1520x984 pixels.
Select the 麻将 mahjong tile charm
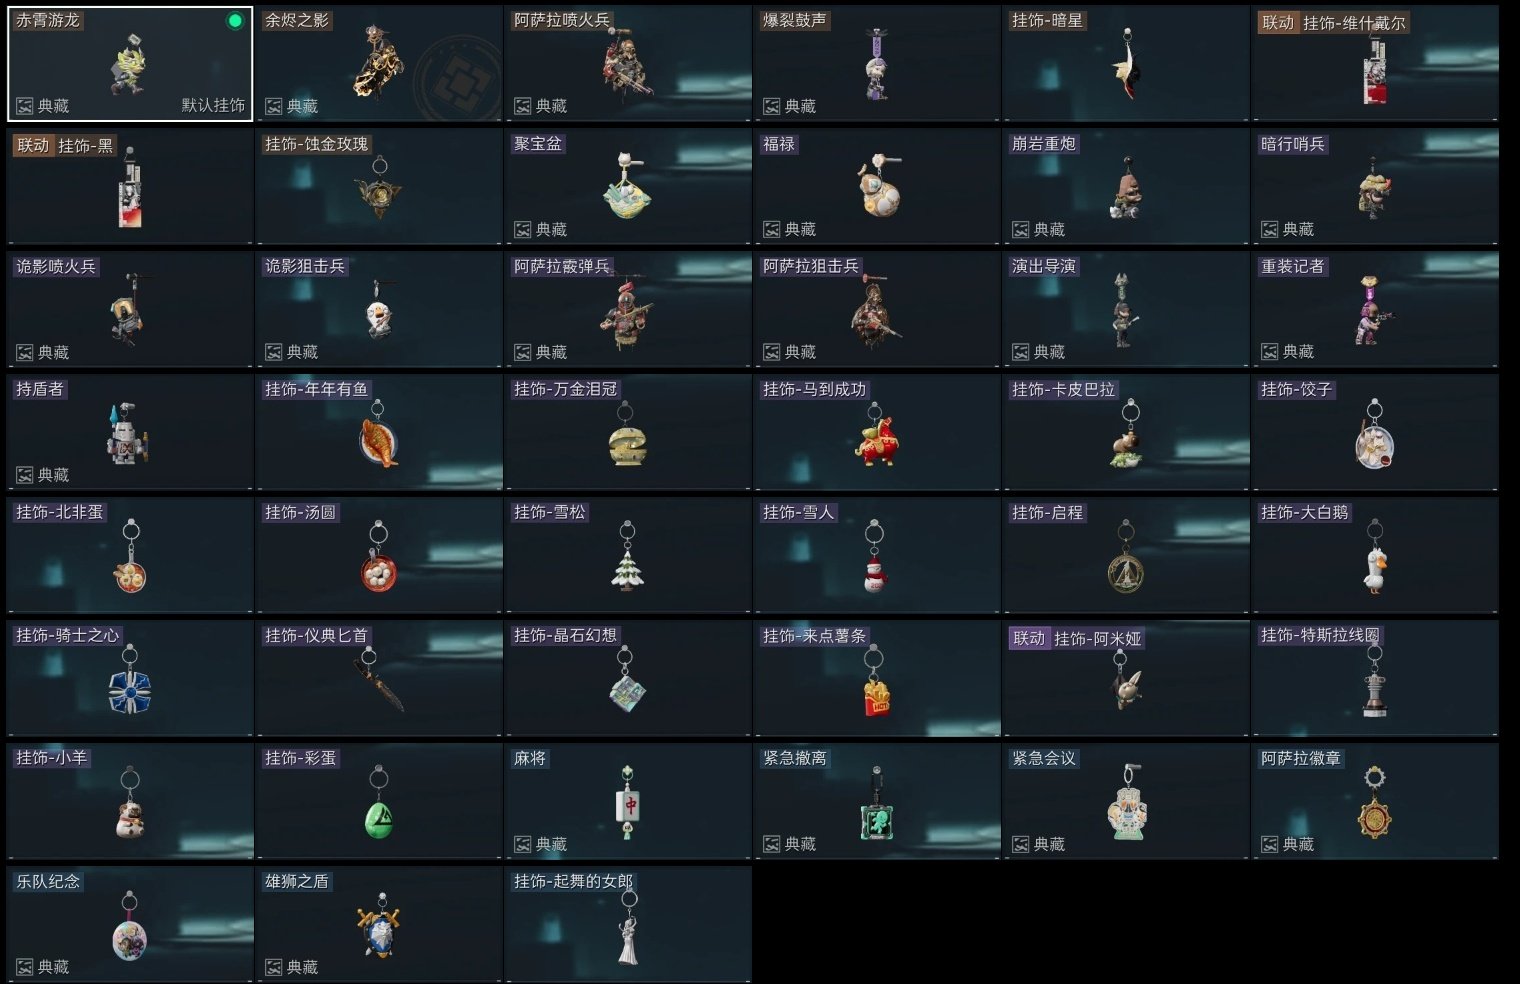tap(628, 802)
